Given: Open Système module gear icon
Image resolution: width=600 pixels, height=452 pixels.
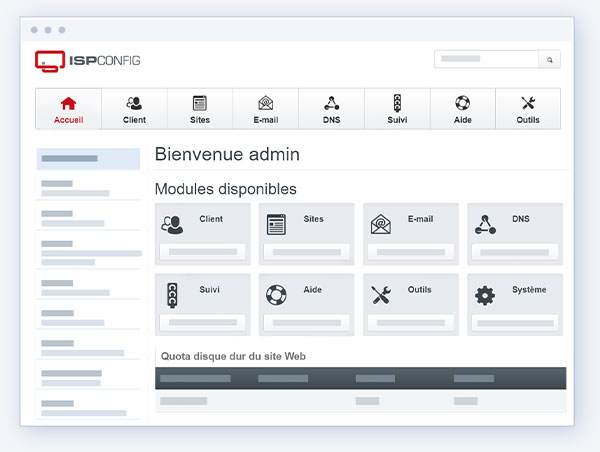Looking at the screenshot, I should coord(485,295).
